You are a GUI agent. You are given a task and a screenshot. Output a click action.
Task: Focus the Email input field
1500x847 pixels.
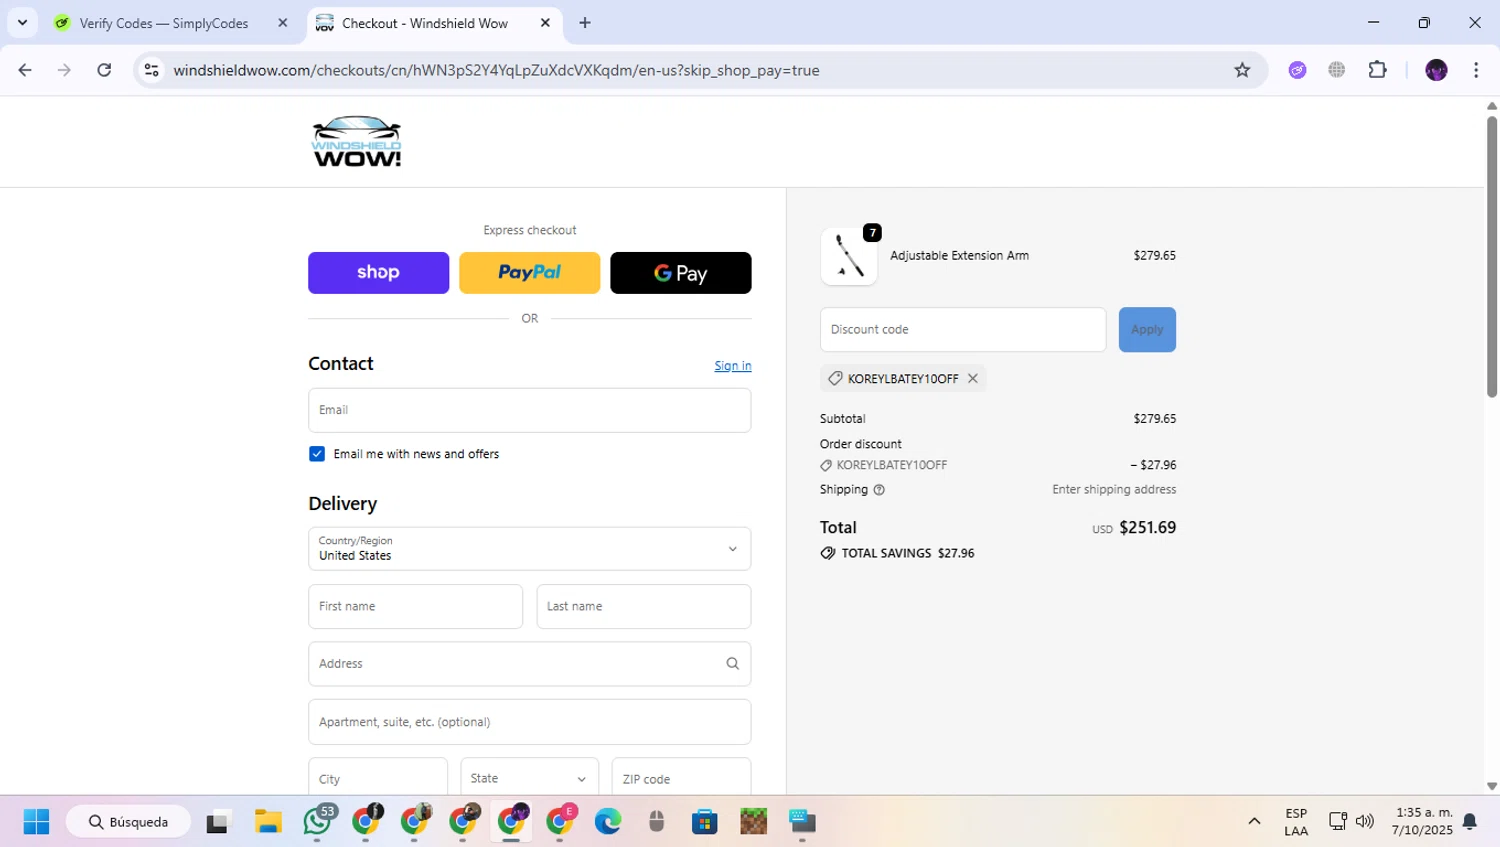click(x=529, y=410)
